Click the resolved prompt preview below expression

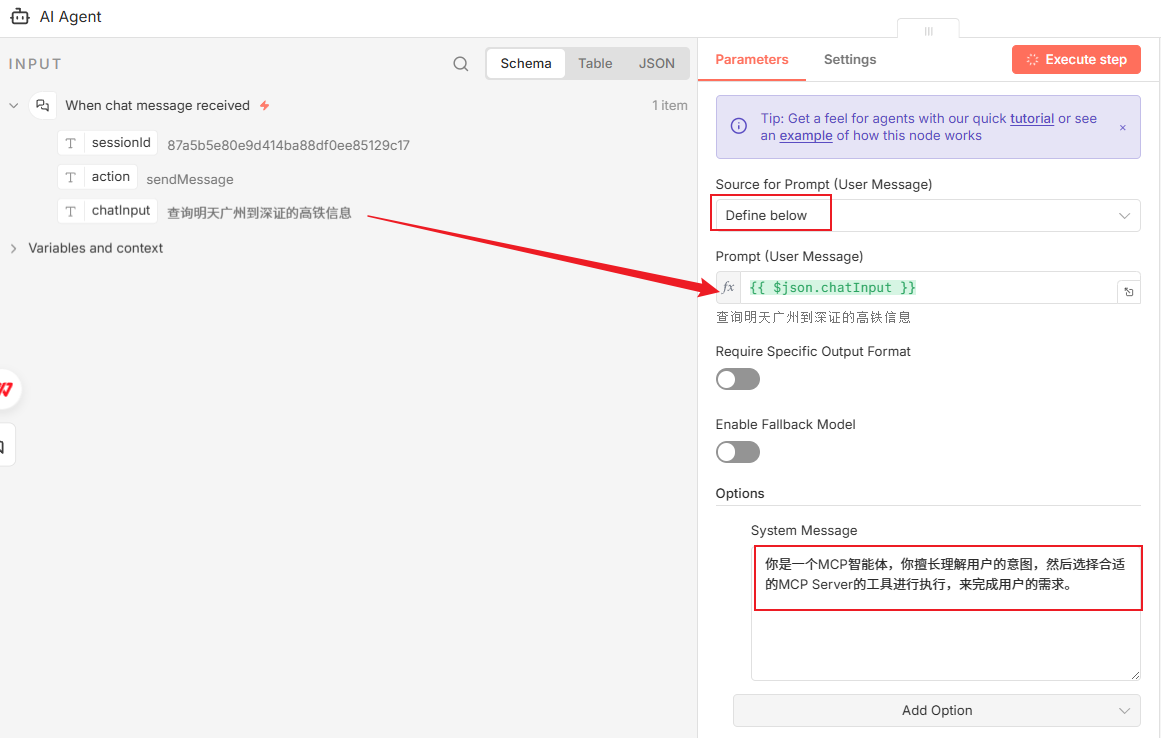(813, 318)
